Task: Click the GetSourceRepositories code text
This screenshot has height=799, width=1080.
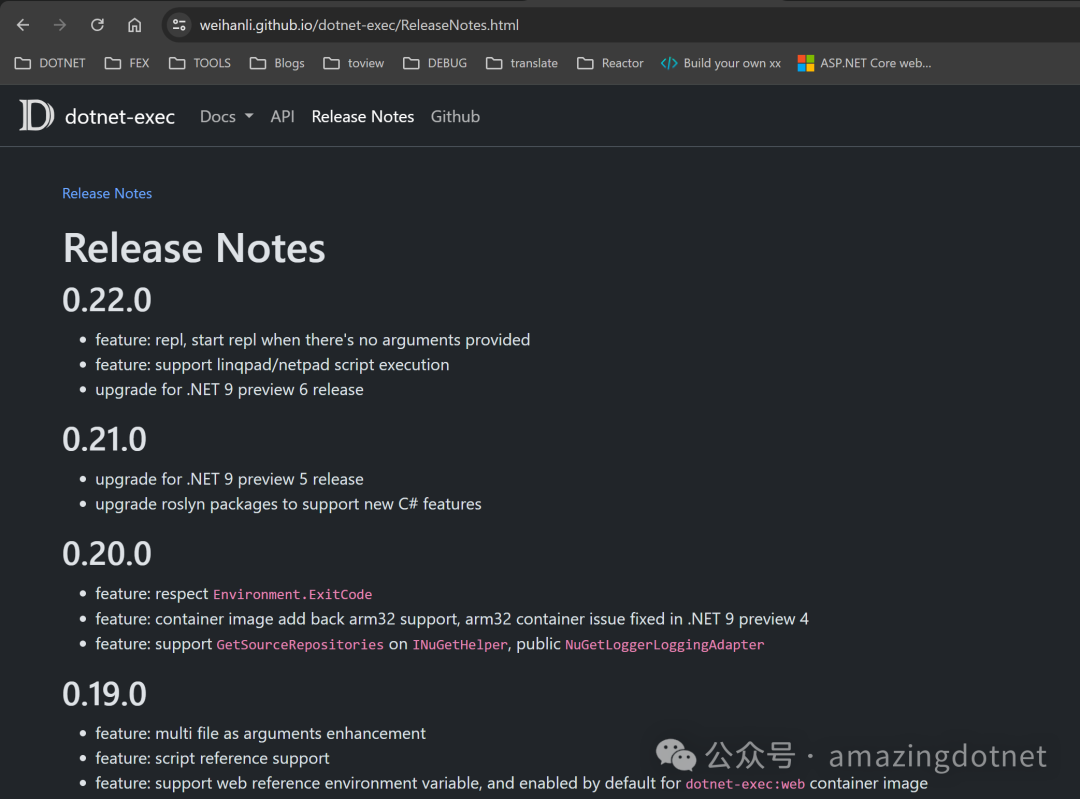Action: [300, 645]
